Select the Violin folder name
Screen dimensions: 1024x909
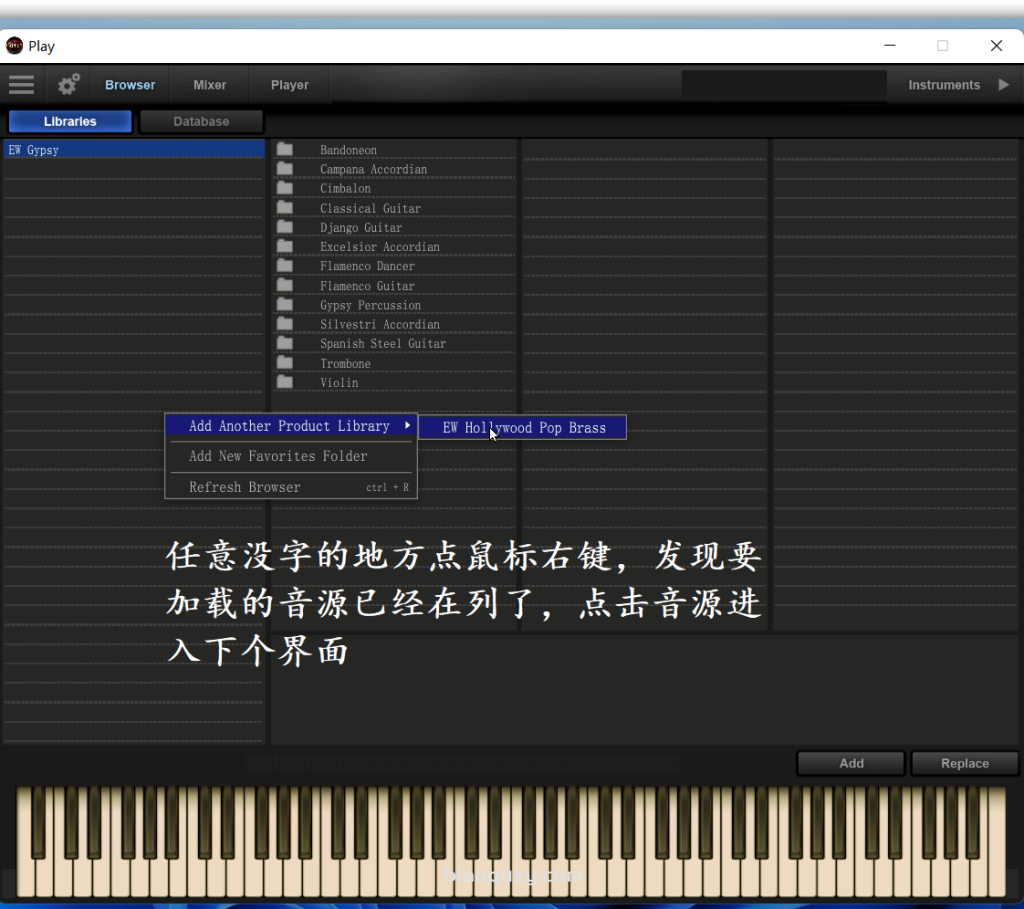tap(339, 382)
